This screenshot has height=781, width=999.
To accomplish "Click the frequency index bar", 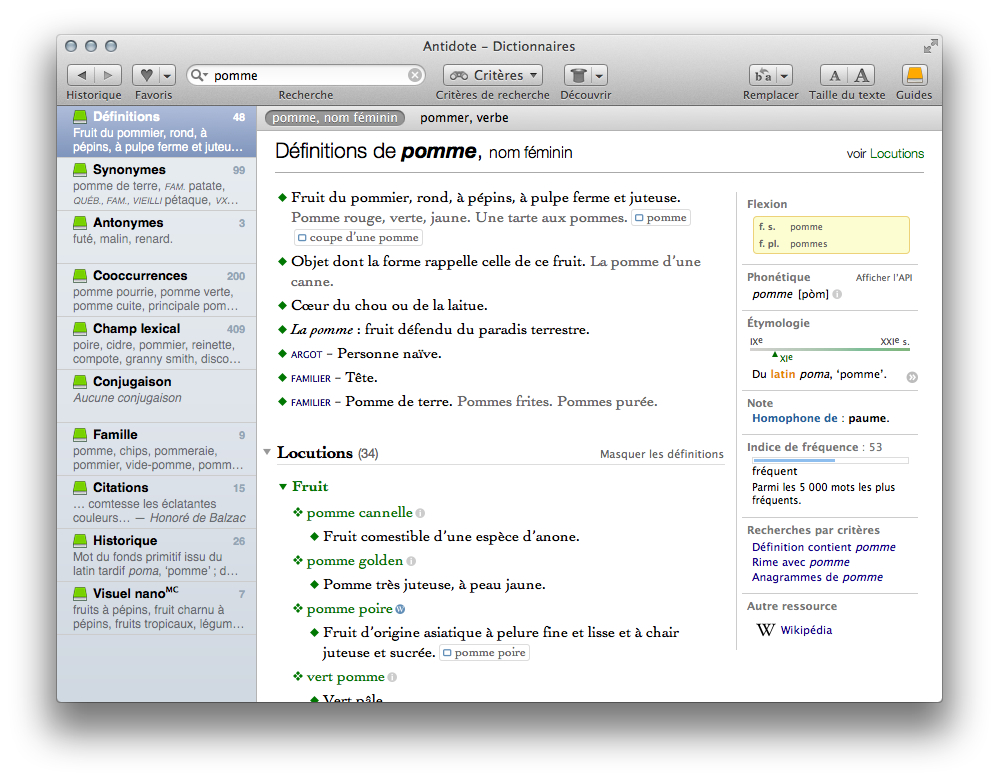I will (830, 460).
